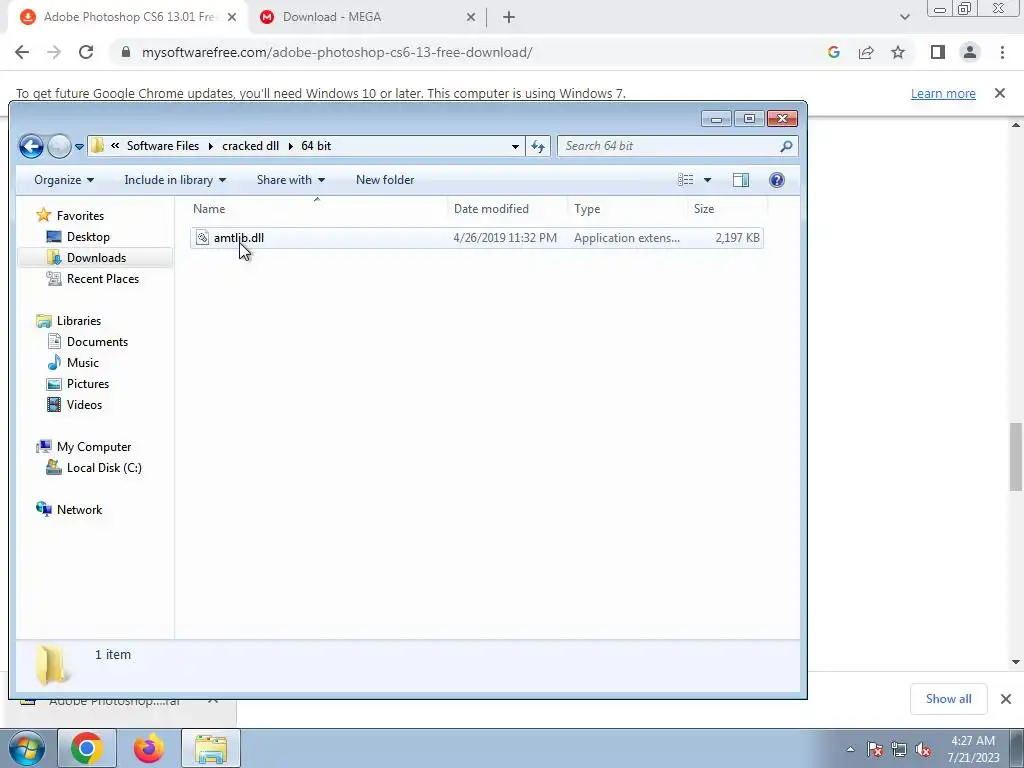Sort files by Name column header
1024x768 pixels.
pos(317,209)
